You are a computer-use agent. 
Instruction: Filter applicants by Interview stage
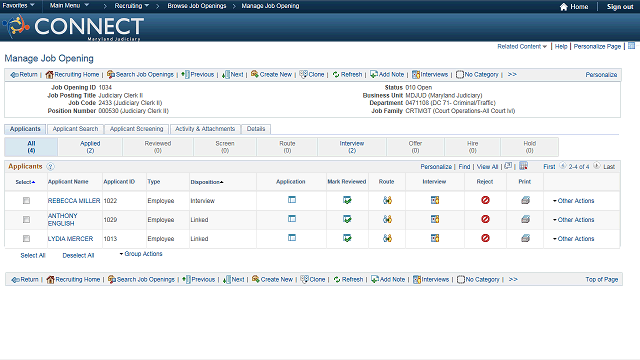point(352,147)
